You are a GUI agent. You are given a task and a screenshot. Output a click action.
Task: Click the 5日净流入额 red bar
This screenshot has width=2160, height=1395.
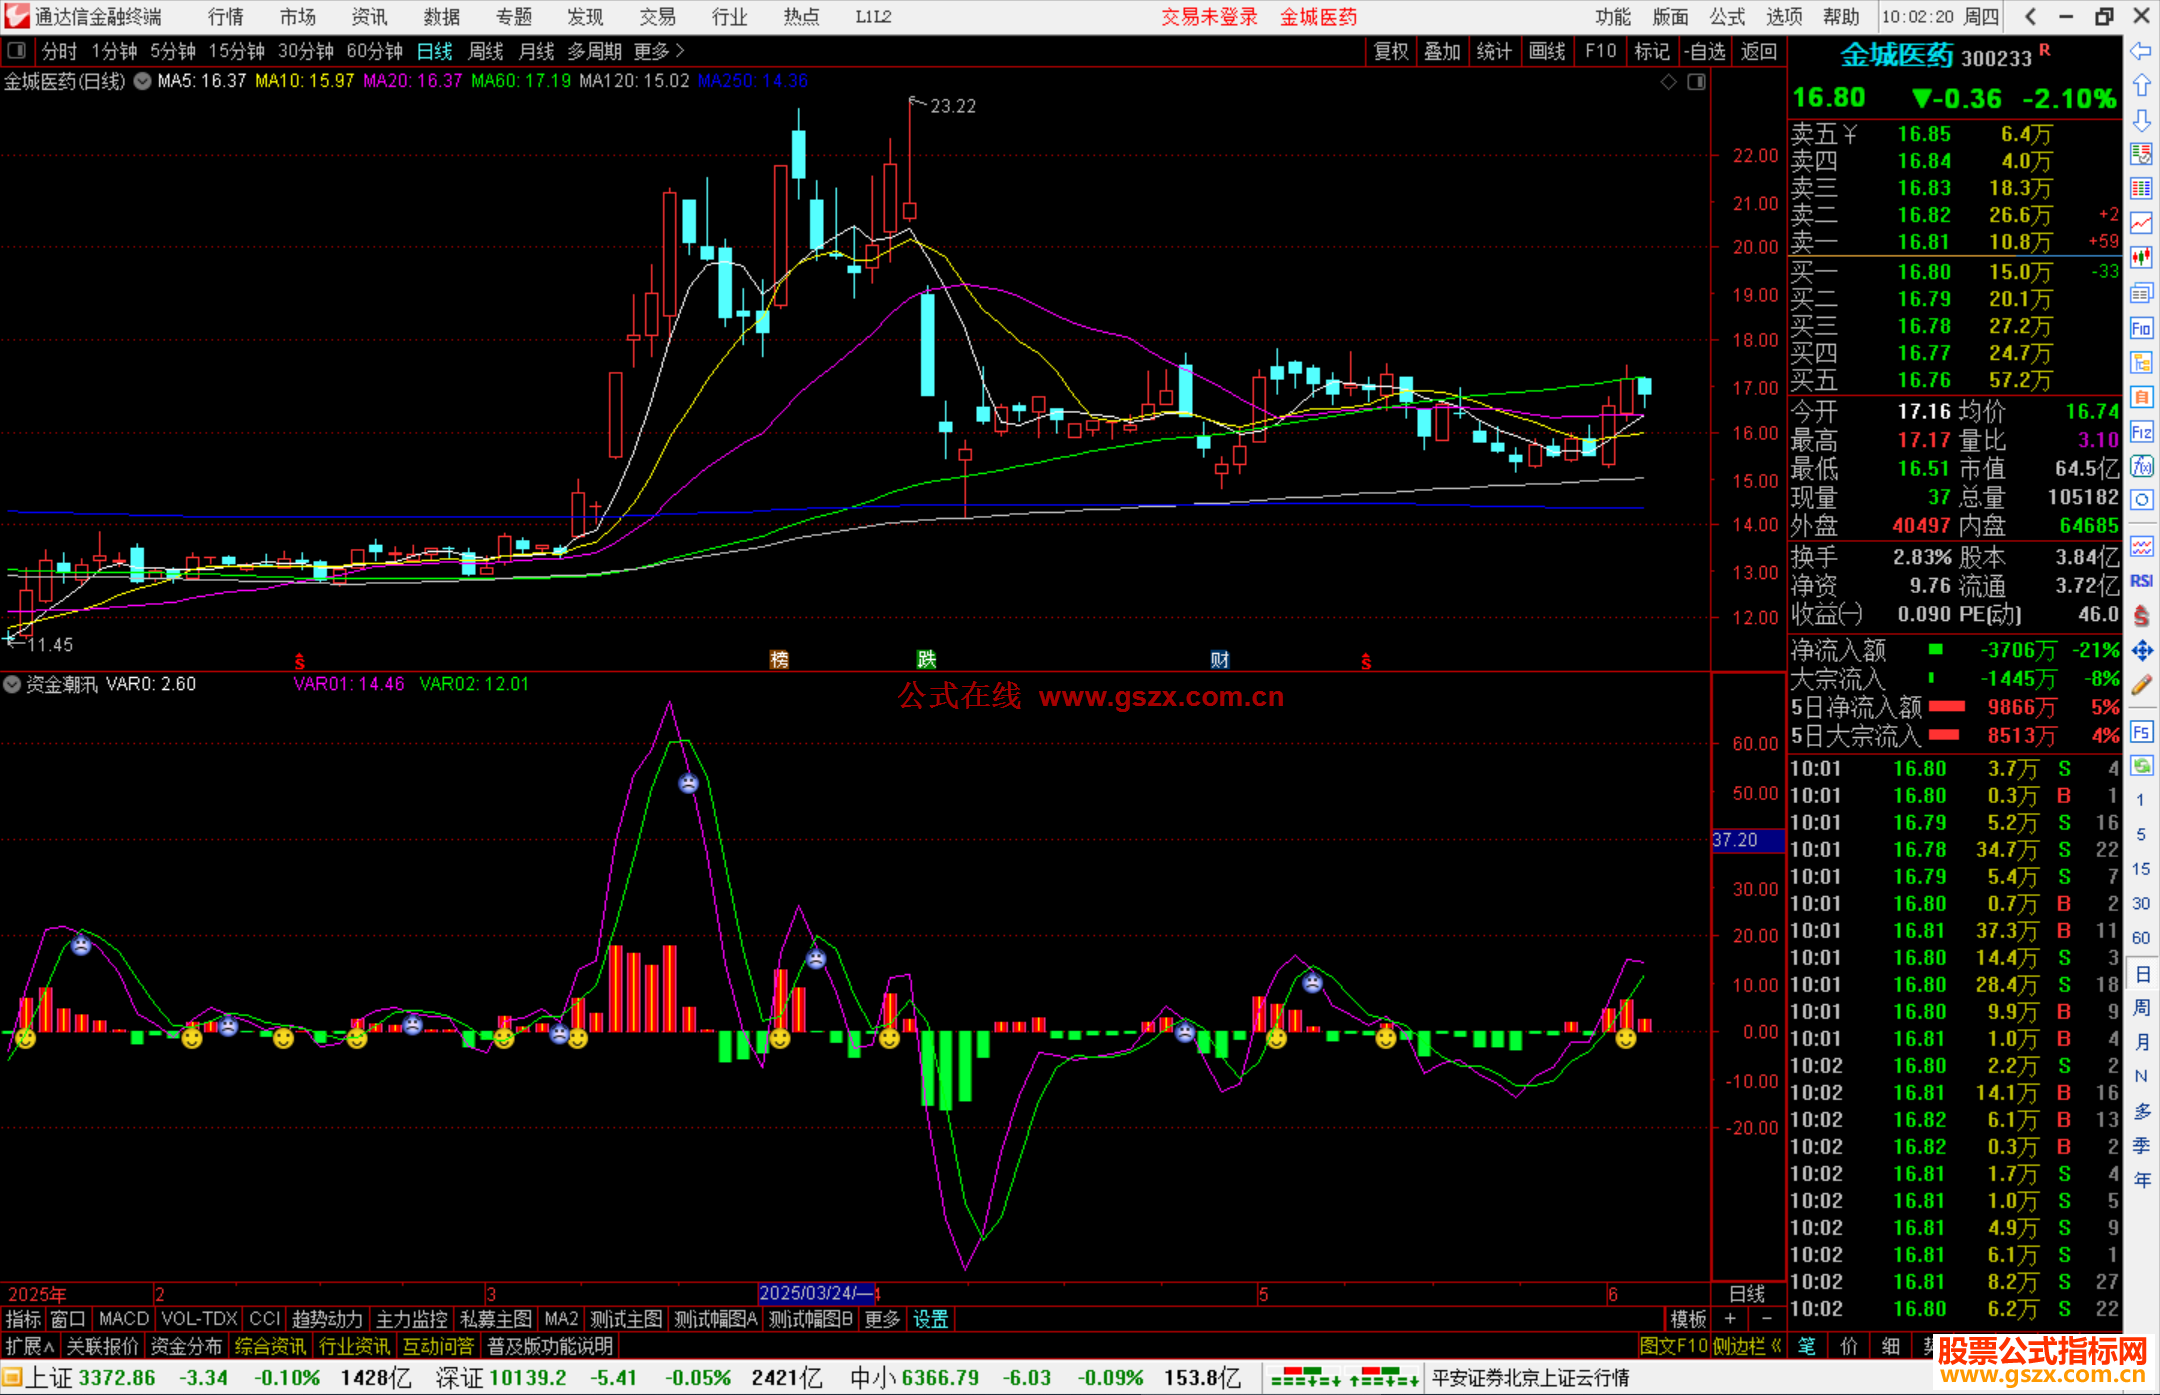1947,706
